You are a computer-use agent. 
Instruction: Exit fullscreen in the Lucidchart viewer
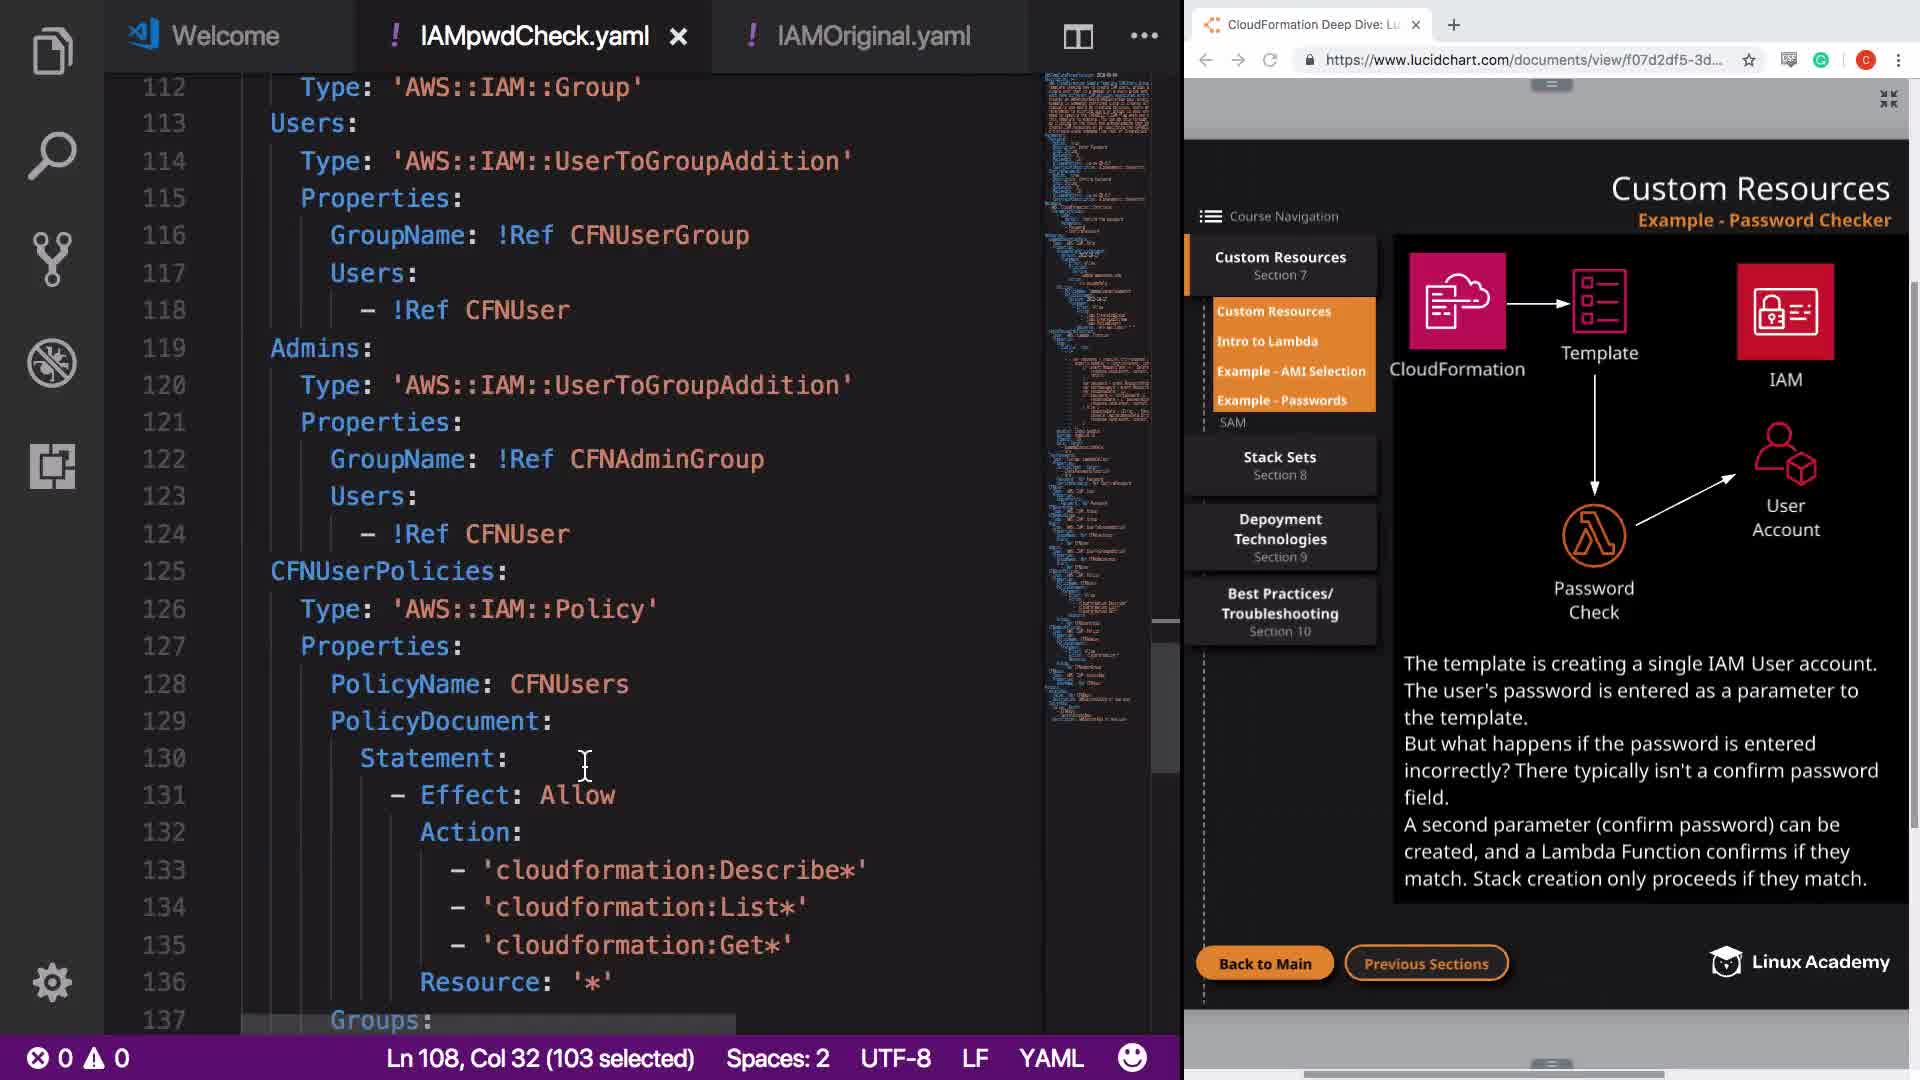(x=1888, y=99)
